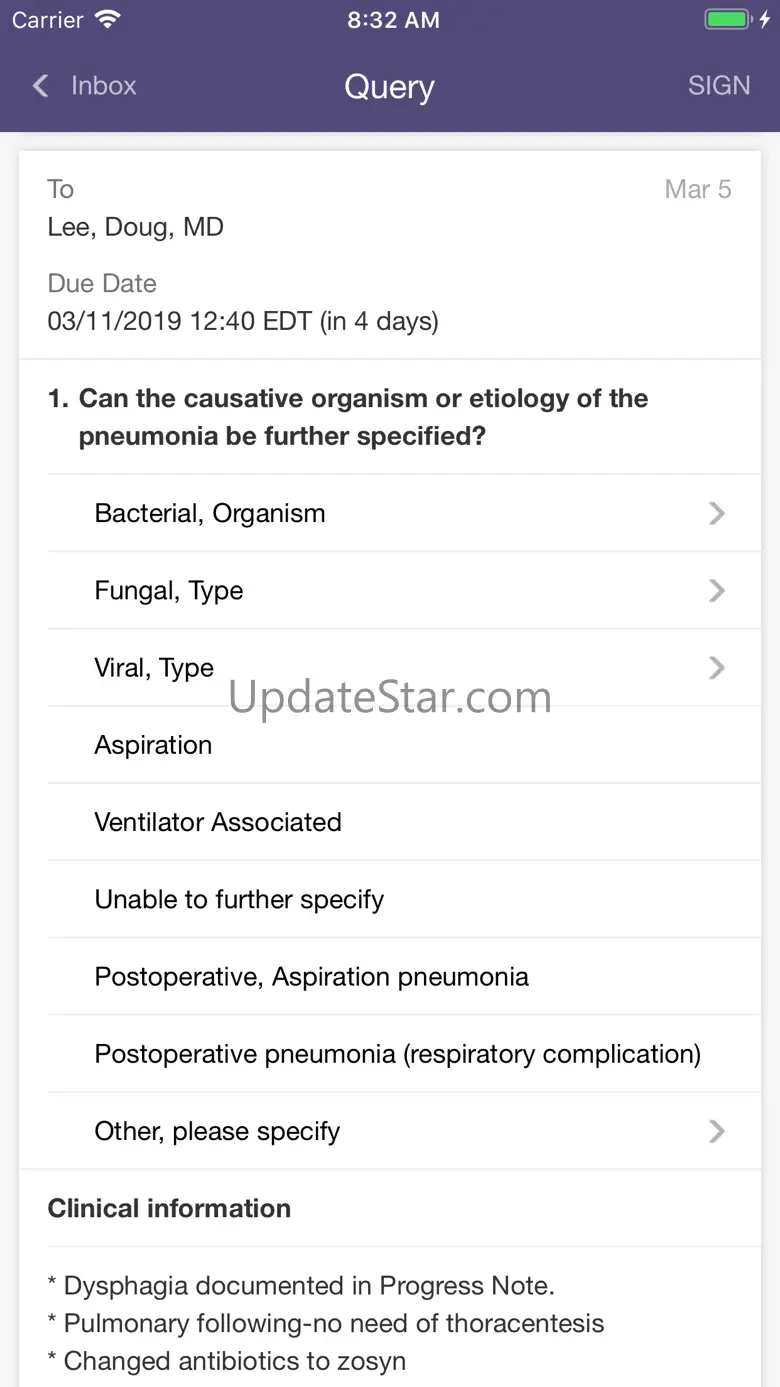
Task: Tap the Query title in header
Action: (x=389, y=87)
